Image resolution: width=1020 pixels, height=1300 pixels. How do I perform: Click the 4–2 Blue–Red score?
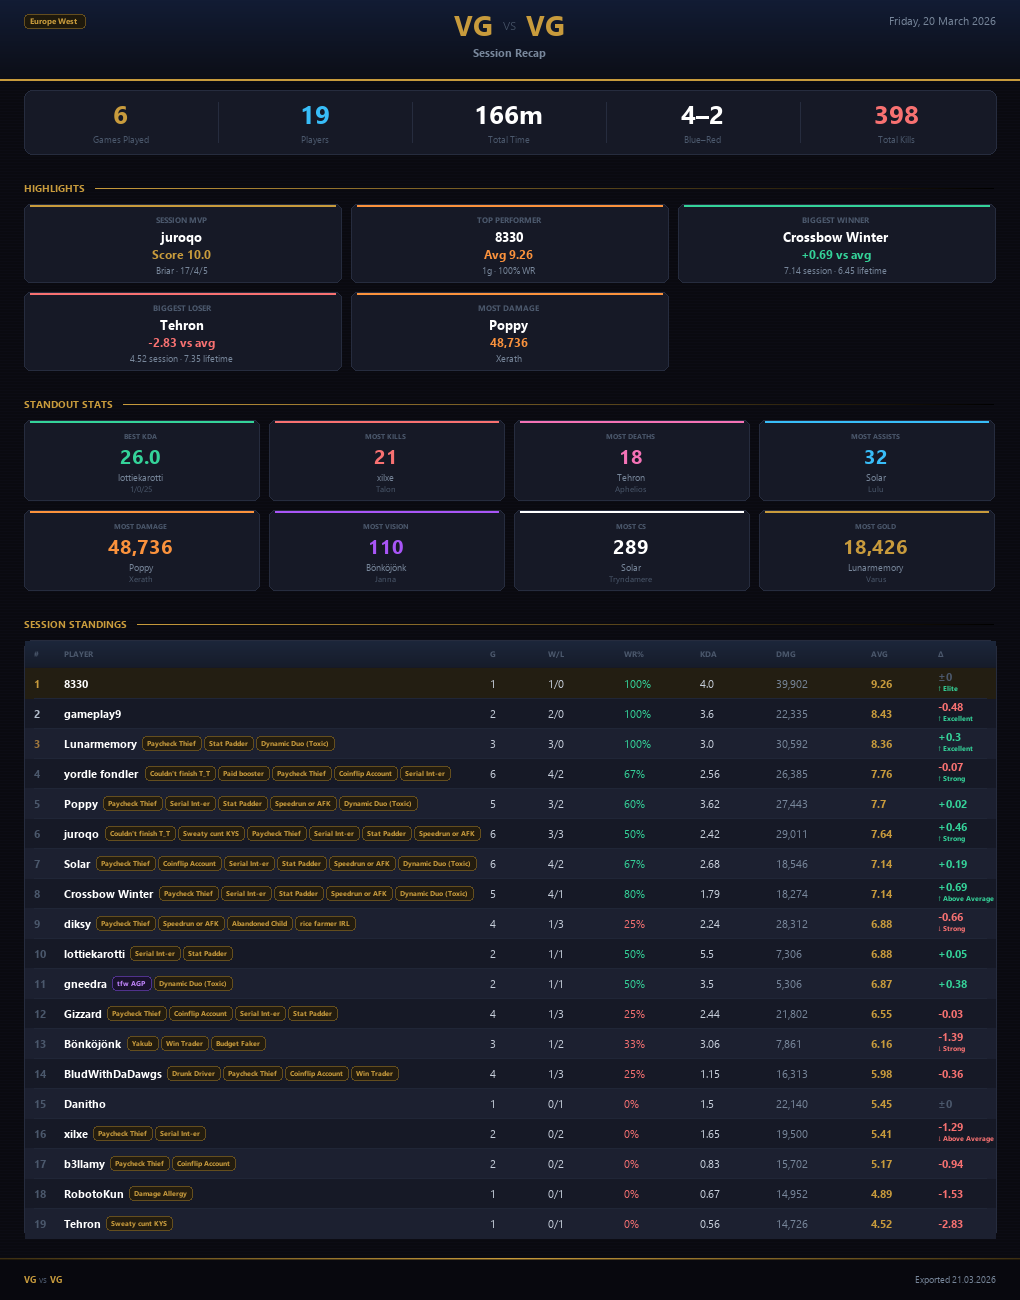click(702, 116)
